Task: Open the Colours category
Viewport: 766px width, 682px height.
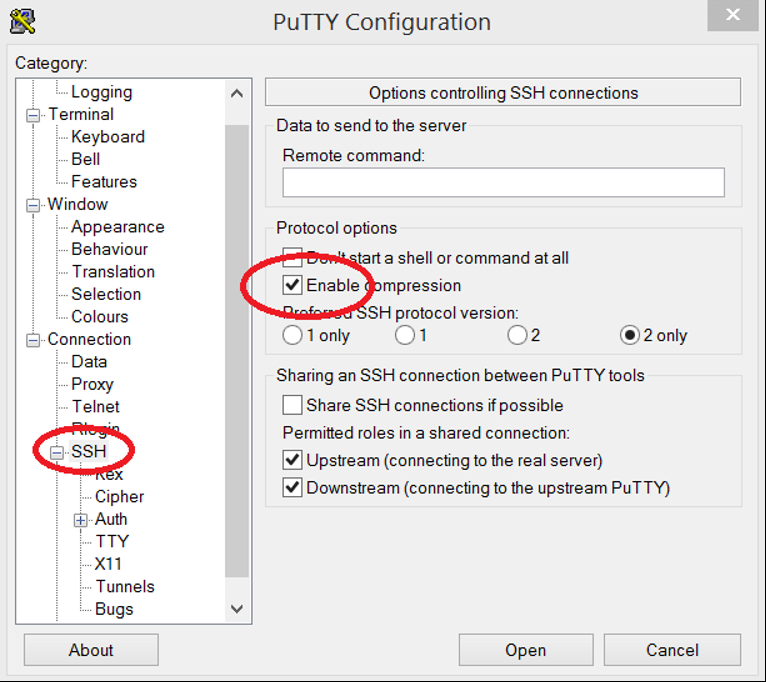Action: coord(100,317)
